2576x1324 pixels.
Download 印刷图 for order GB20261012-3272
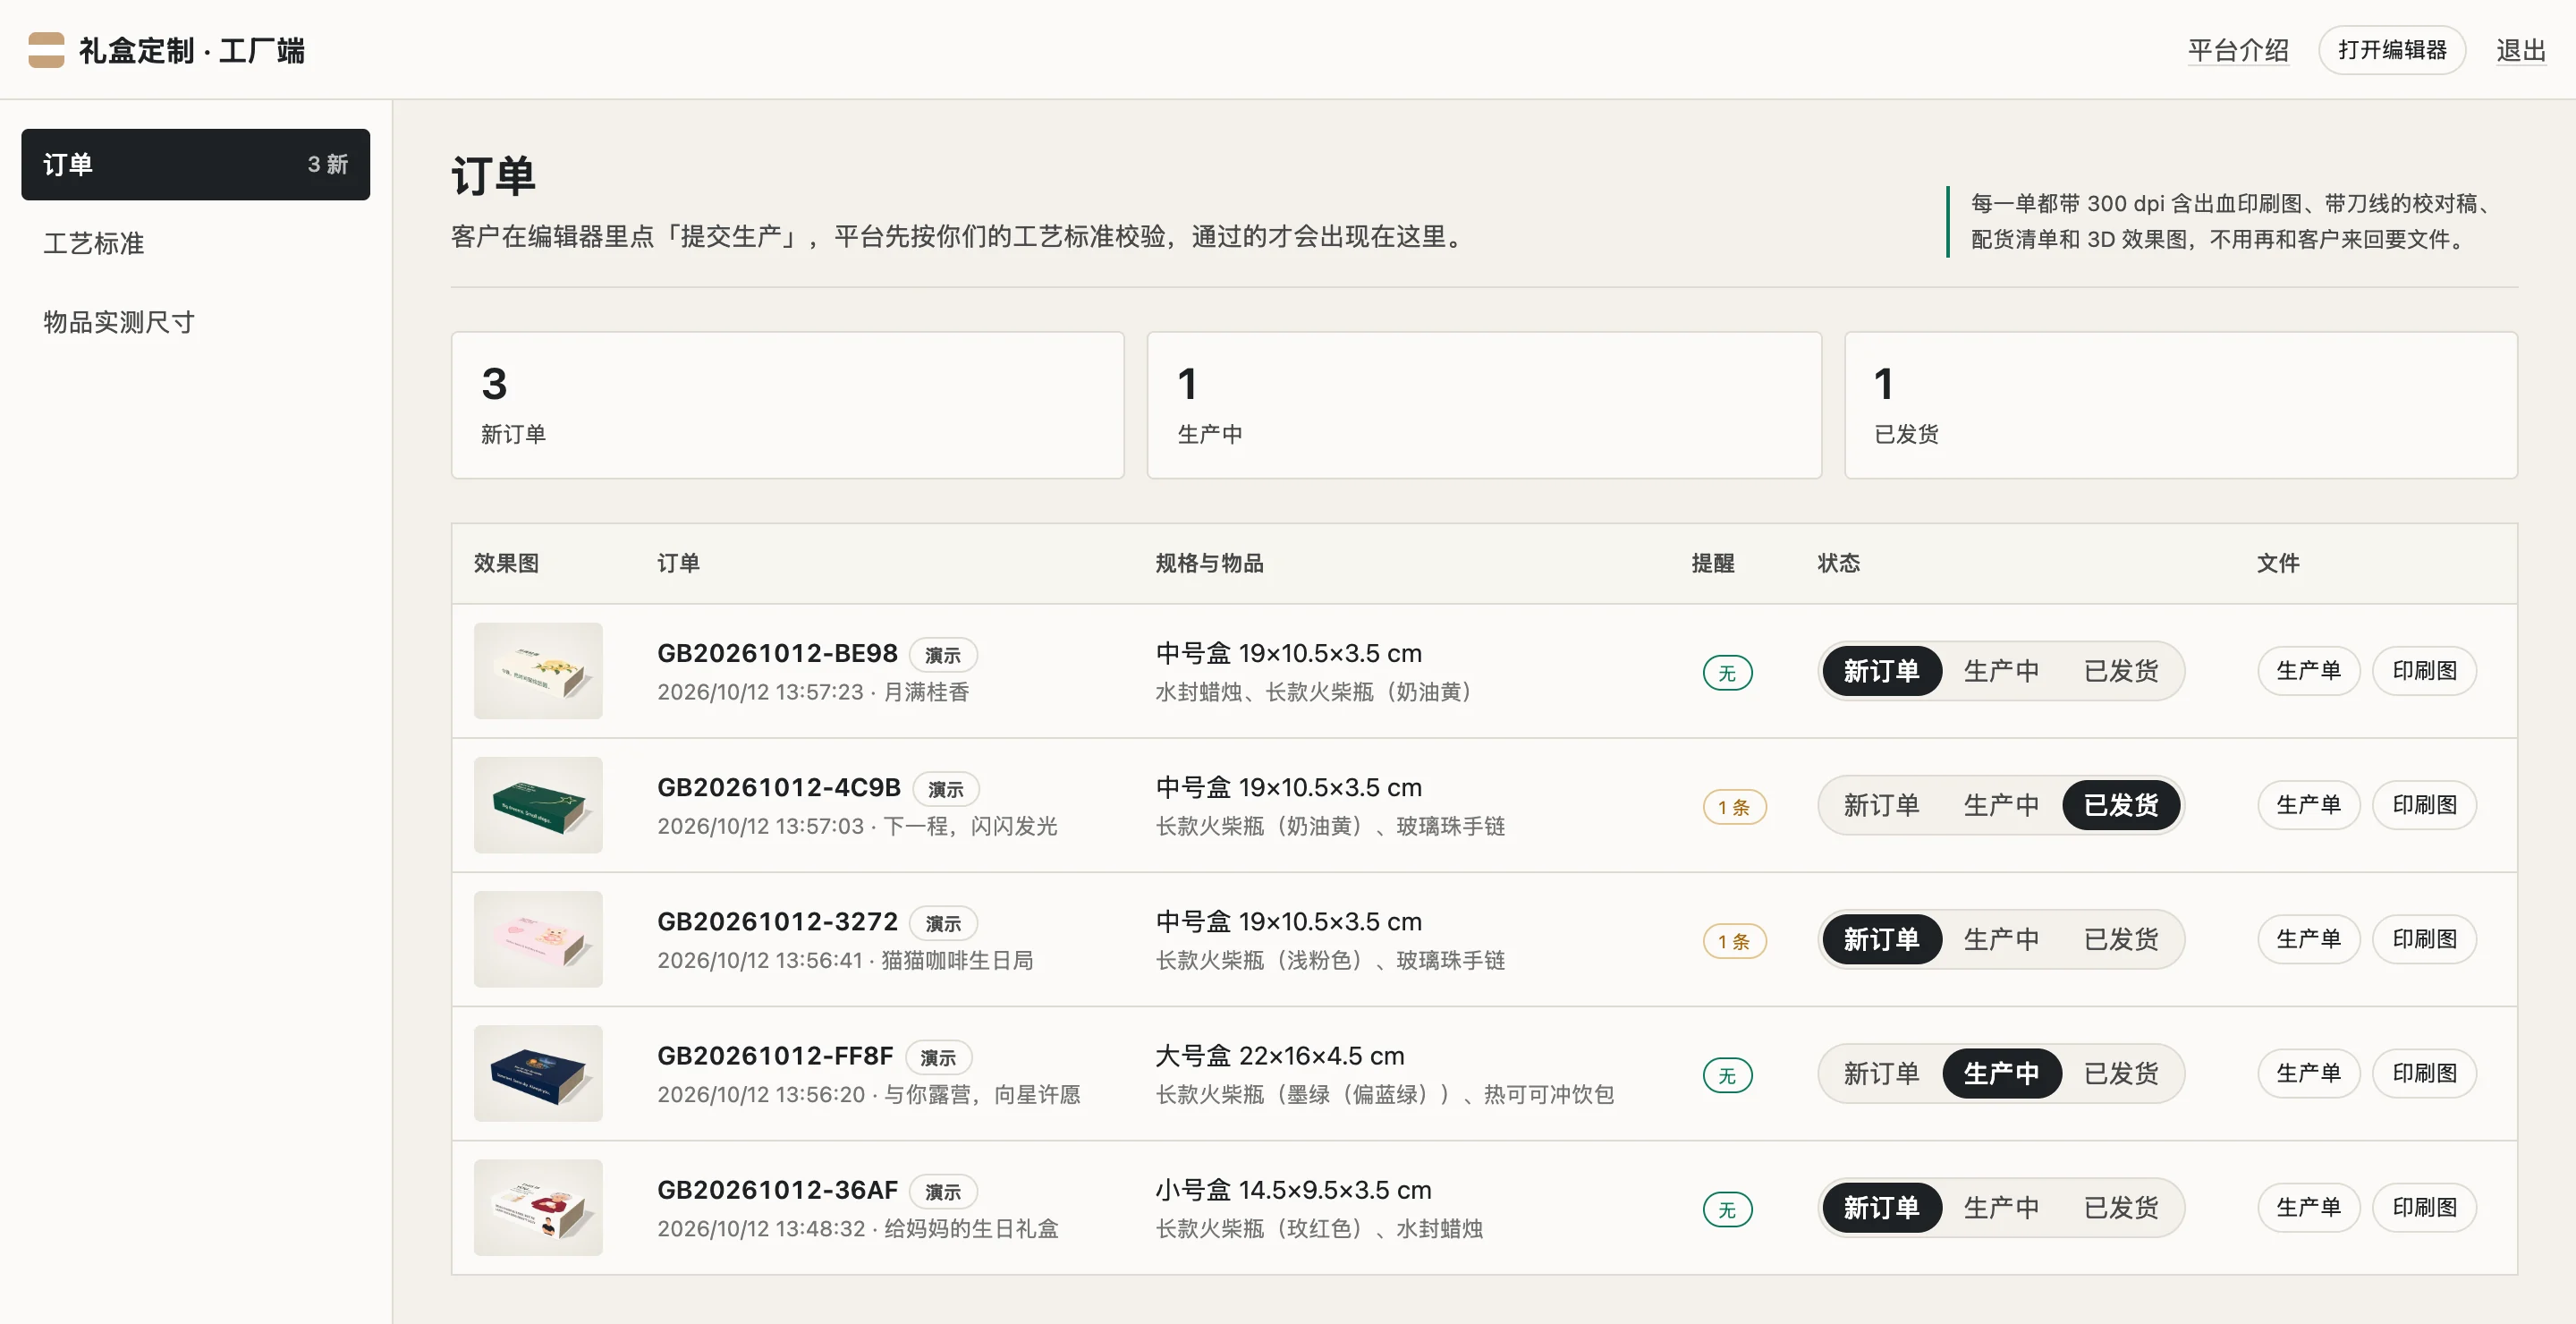(x=2424, y=939)
